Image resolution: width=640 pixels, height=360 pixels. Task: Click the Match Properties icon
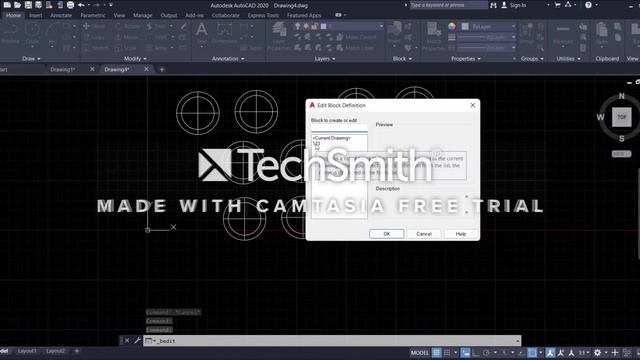coord(433,36)
